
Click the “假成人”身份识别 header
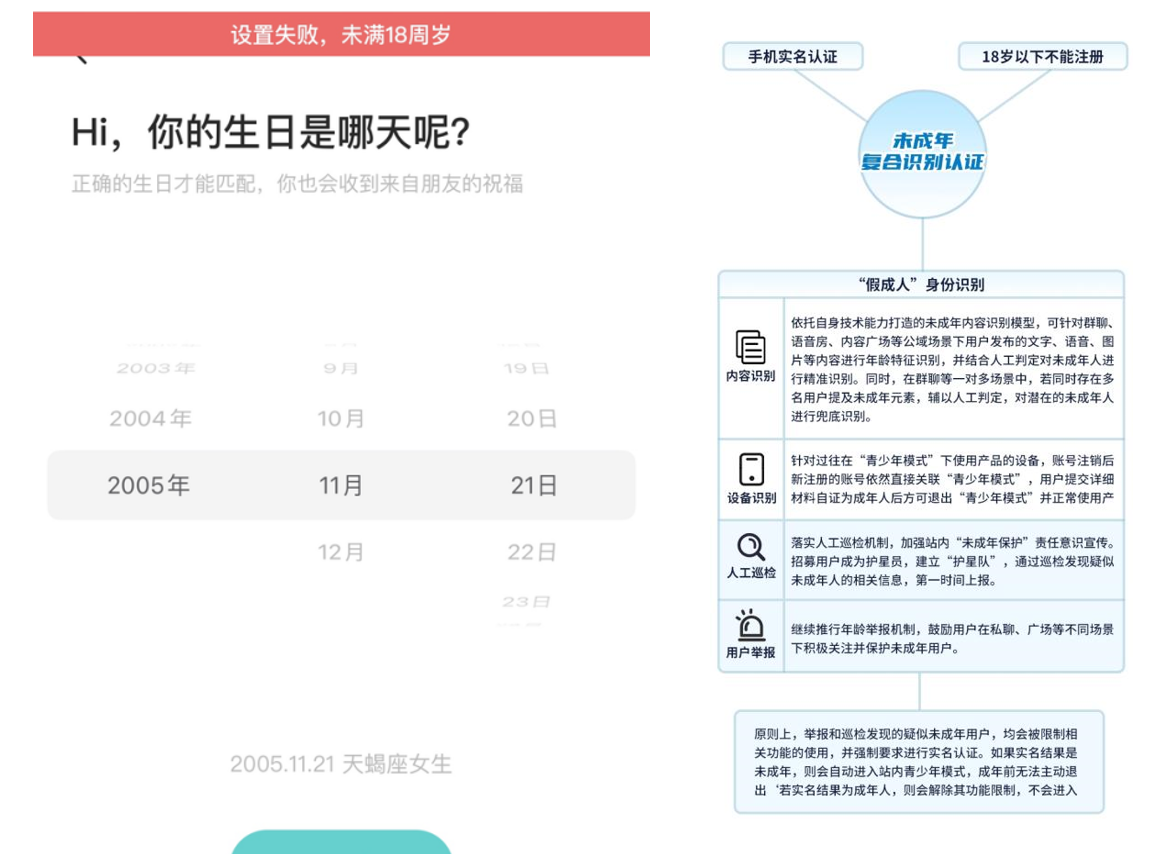click(920, 284)
